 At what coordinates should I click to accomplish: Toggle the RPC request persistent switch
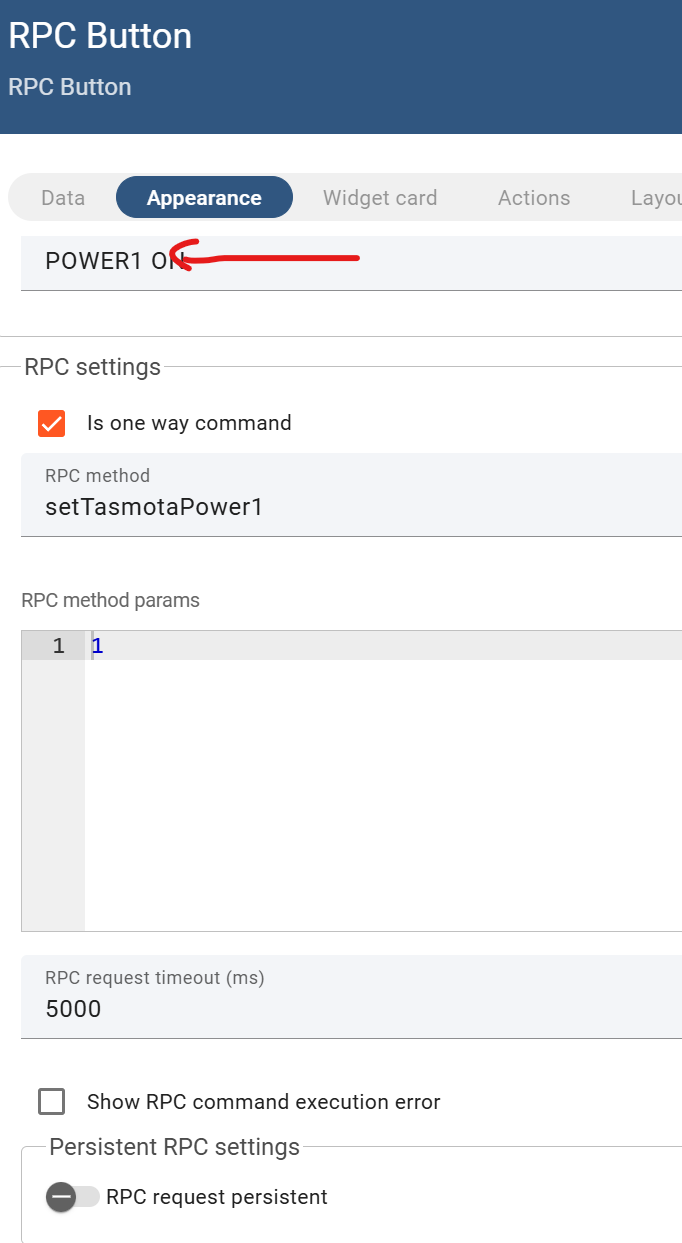73,1197
